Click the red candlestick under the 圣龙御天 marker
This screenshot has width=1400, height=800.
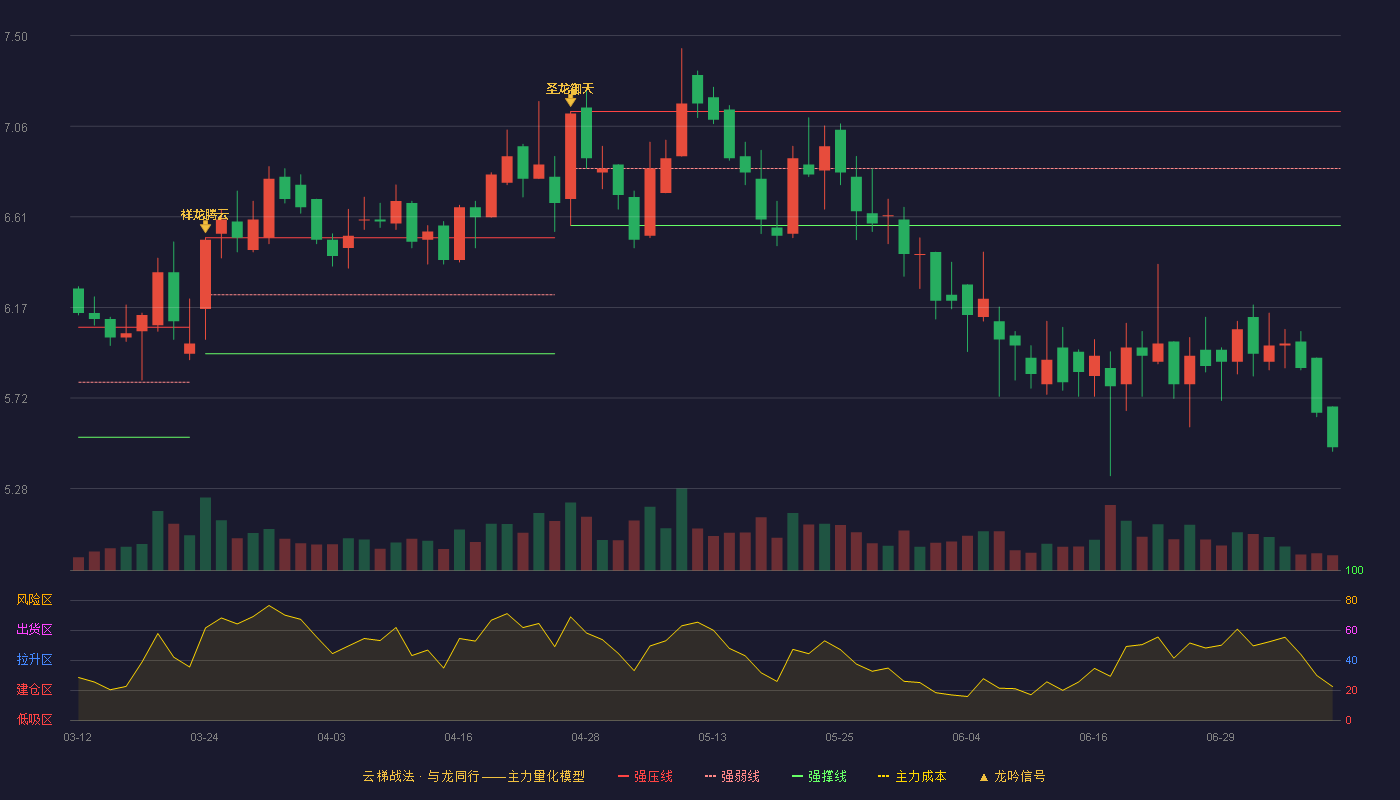click(570, 156)
